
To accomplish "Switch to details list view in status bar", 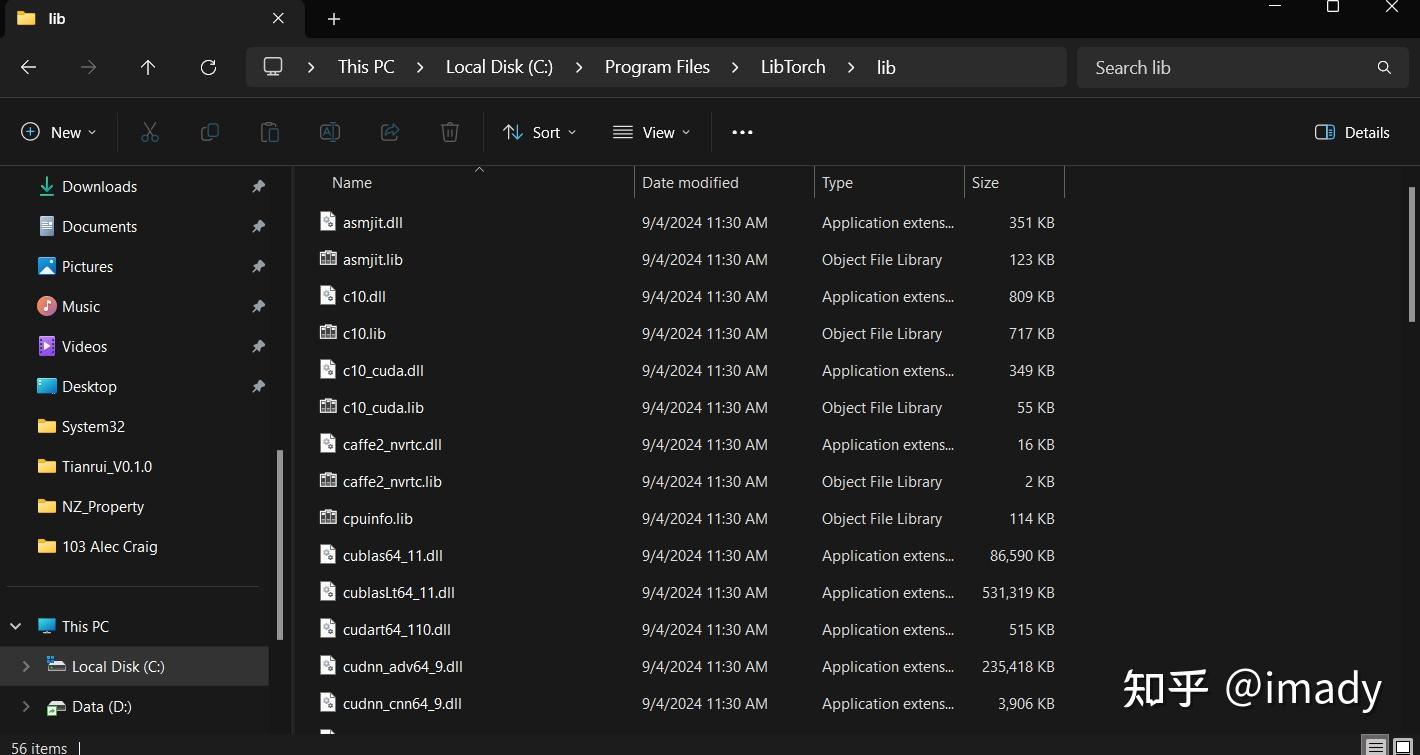I will tap(1376, 746).
